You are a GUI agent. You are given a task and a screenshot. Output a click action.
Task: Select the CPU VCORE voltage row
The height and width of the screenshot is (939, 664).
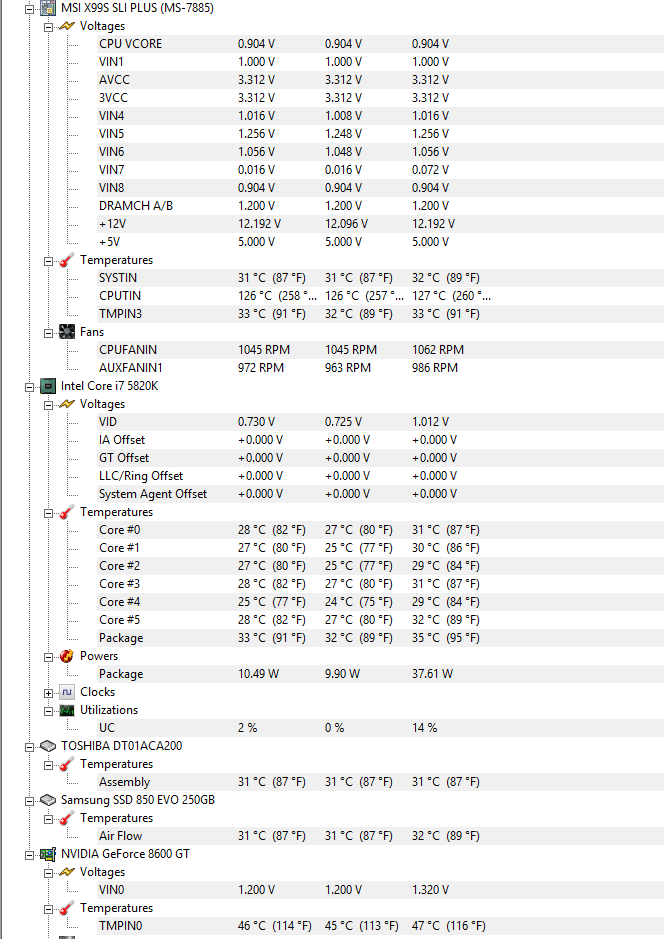(380, 44)
